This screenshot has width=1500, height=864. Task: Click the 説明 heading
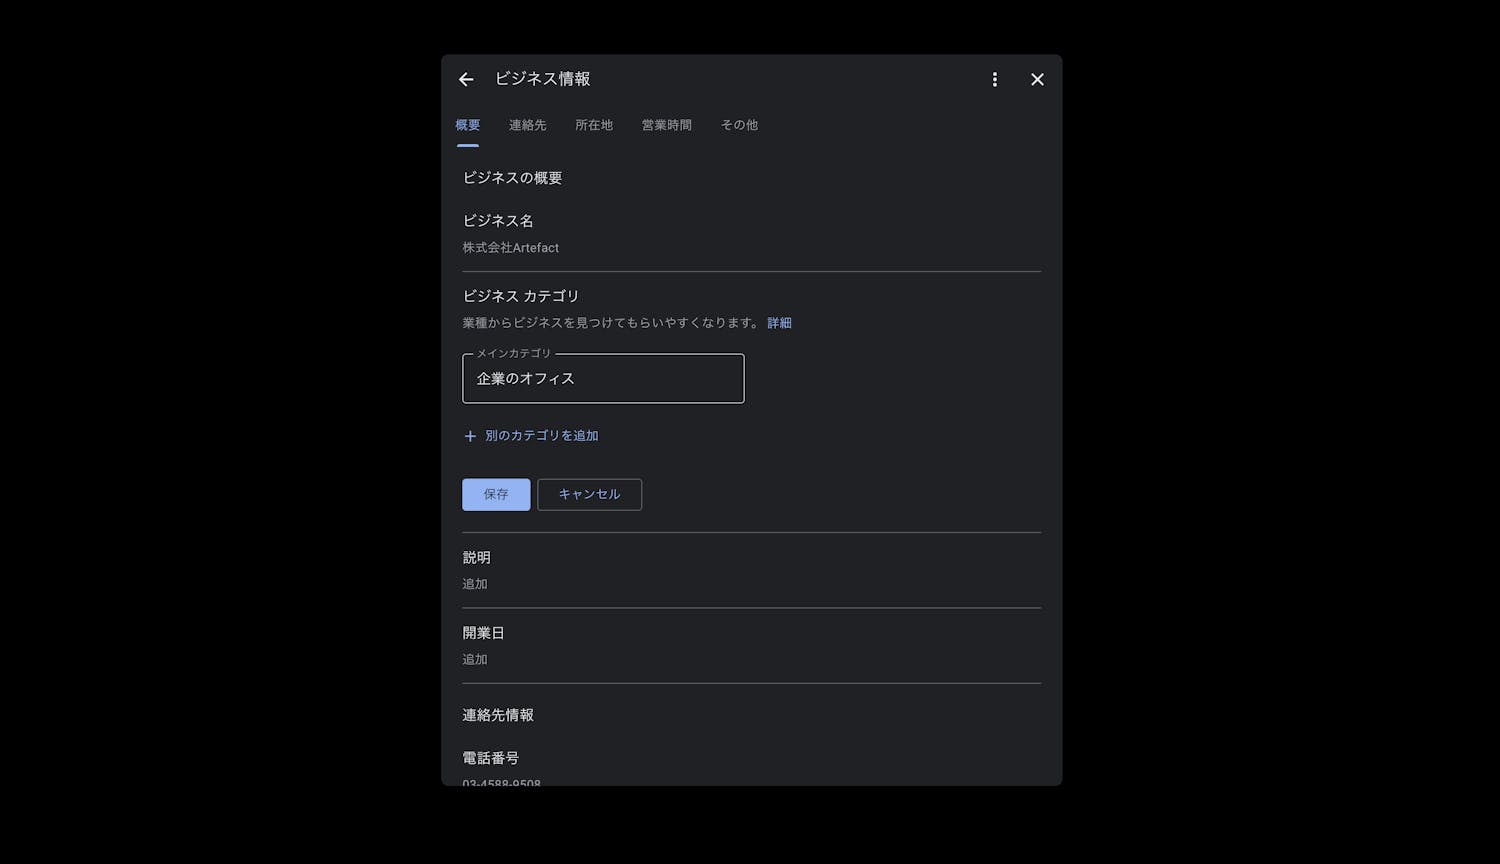pos(476,558)
